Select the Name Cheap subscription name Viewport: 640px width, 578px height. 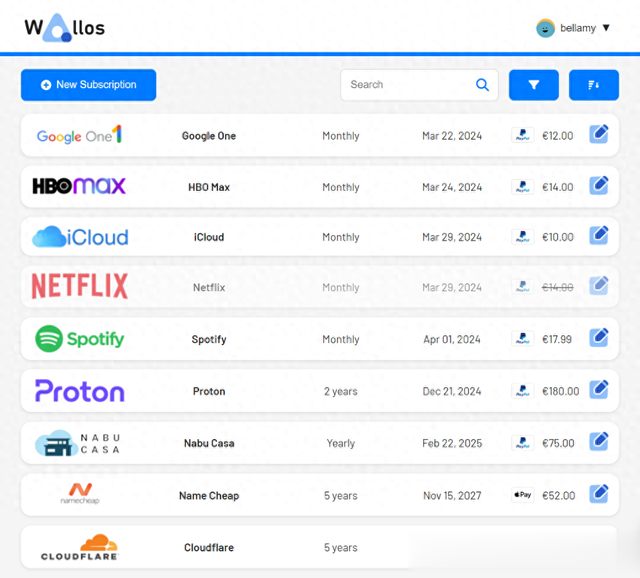(209, 496)
